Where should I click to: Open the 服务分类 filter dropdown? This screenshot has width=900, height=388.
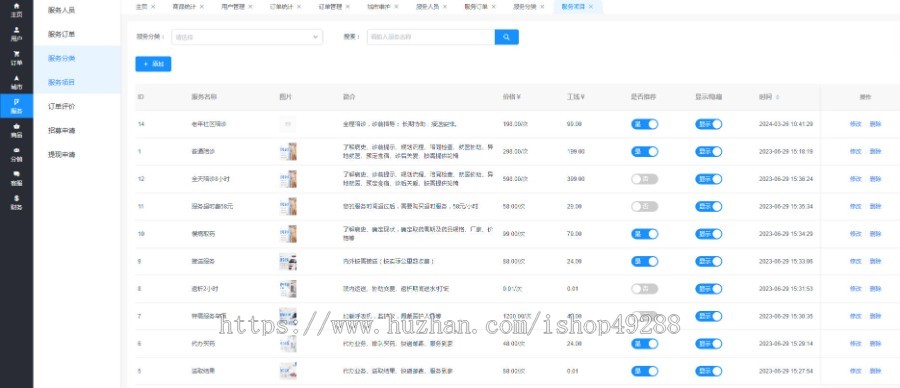(x=247, y=37)
